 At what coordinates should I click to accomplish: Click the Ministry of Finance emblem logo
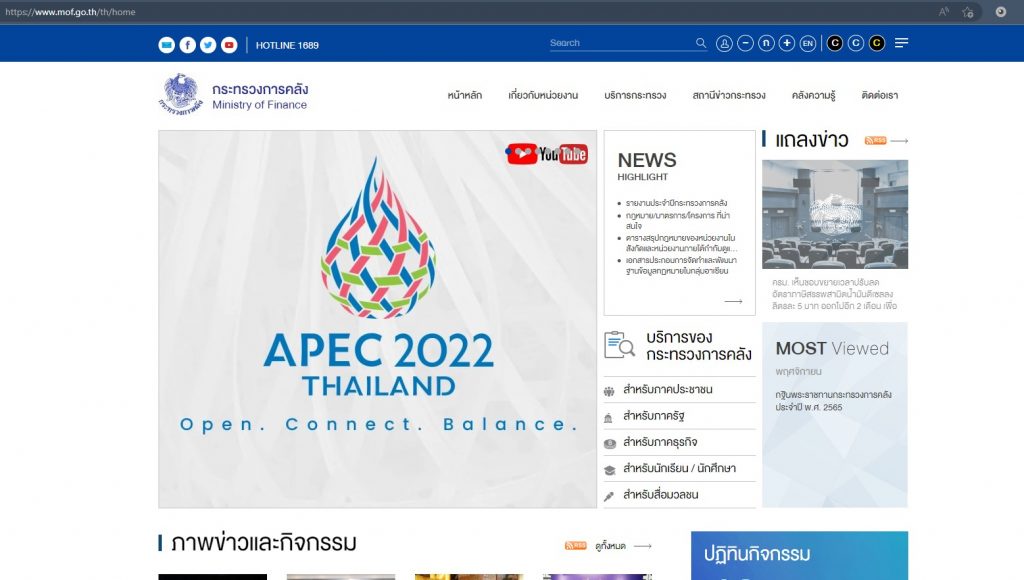180,95
